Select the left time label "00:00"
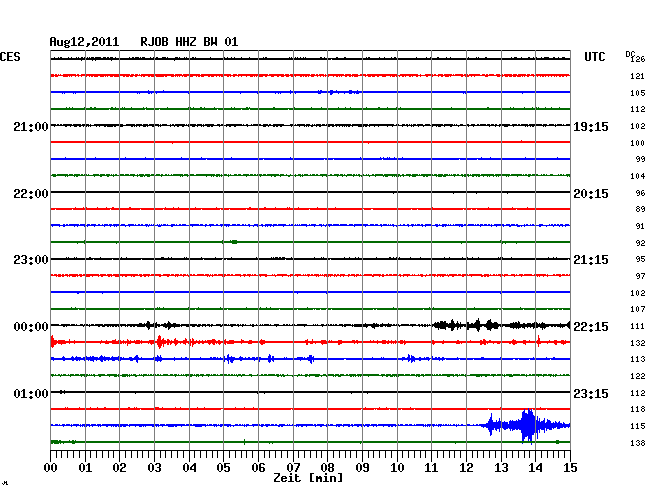The height and width of the screenshot is (494, 650). tap(31, 327)
